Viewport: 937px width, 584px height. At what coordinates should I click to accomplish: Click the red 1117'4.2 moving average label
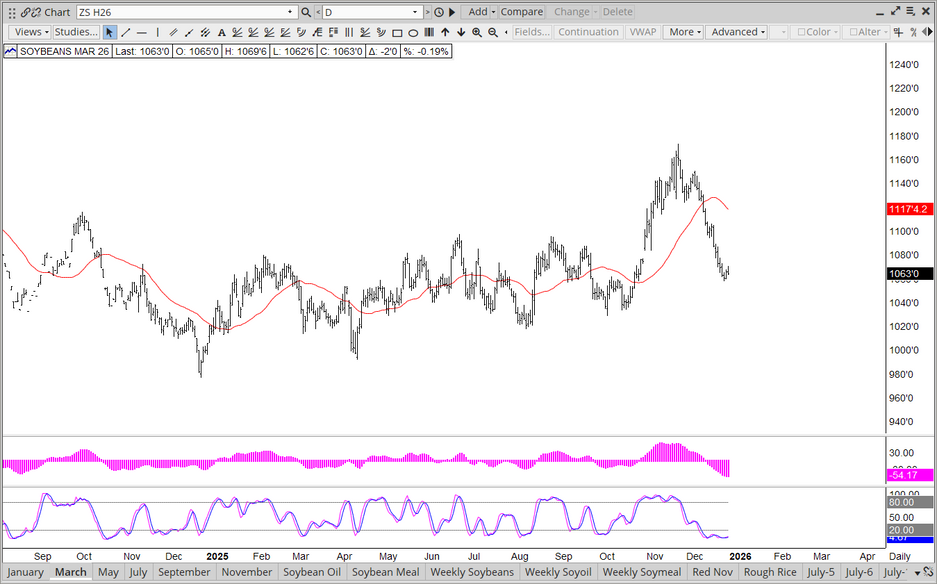click(x=910, y=209)
